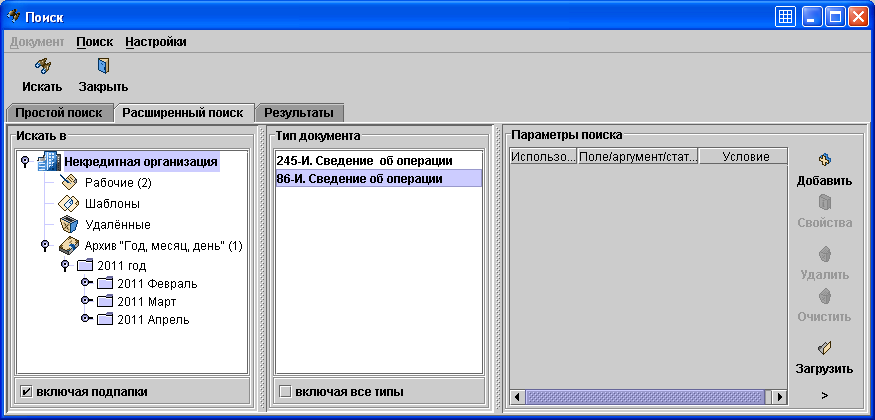Maximize the Поиск window

click(836, 17)
